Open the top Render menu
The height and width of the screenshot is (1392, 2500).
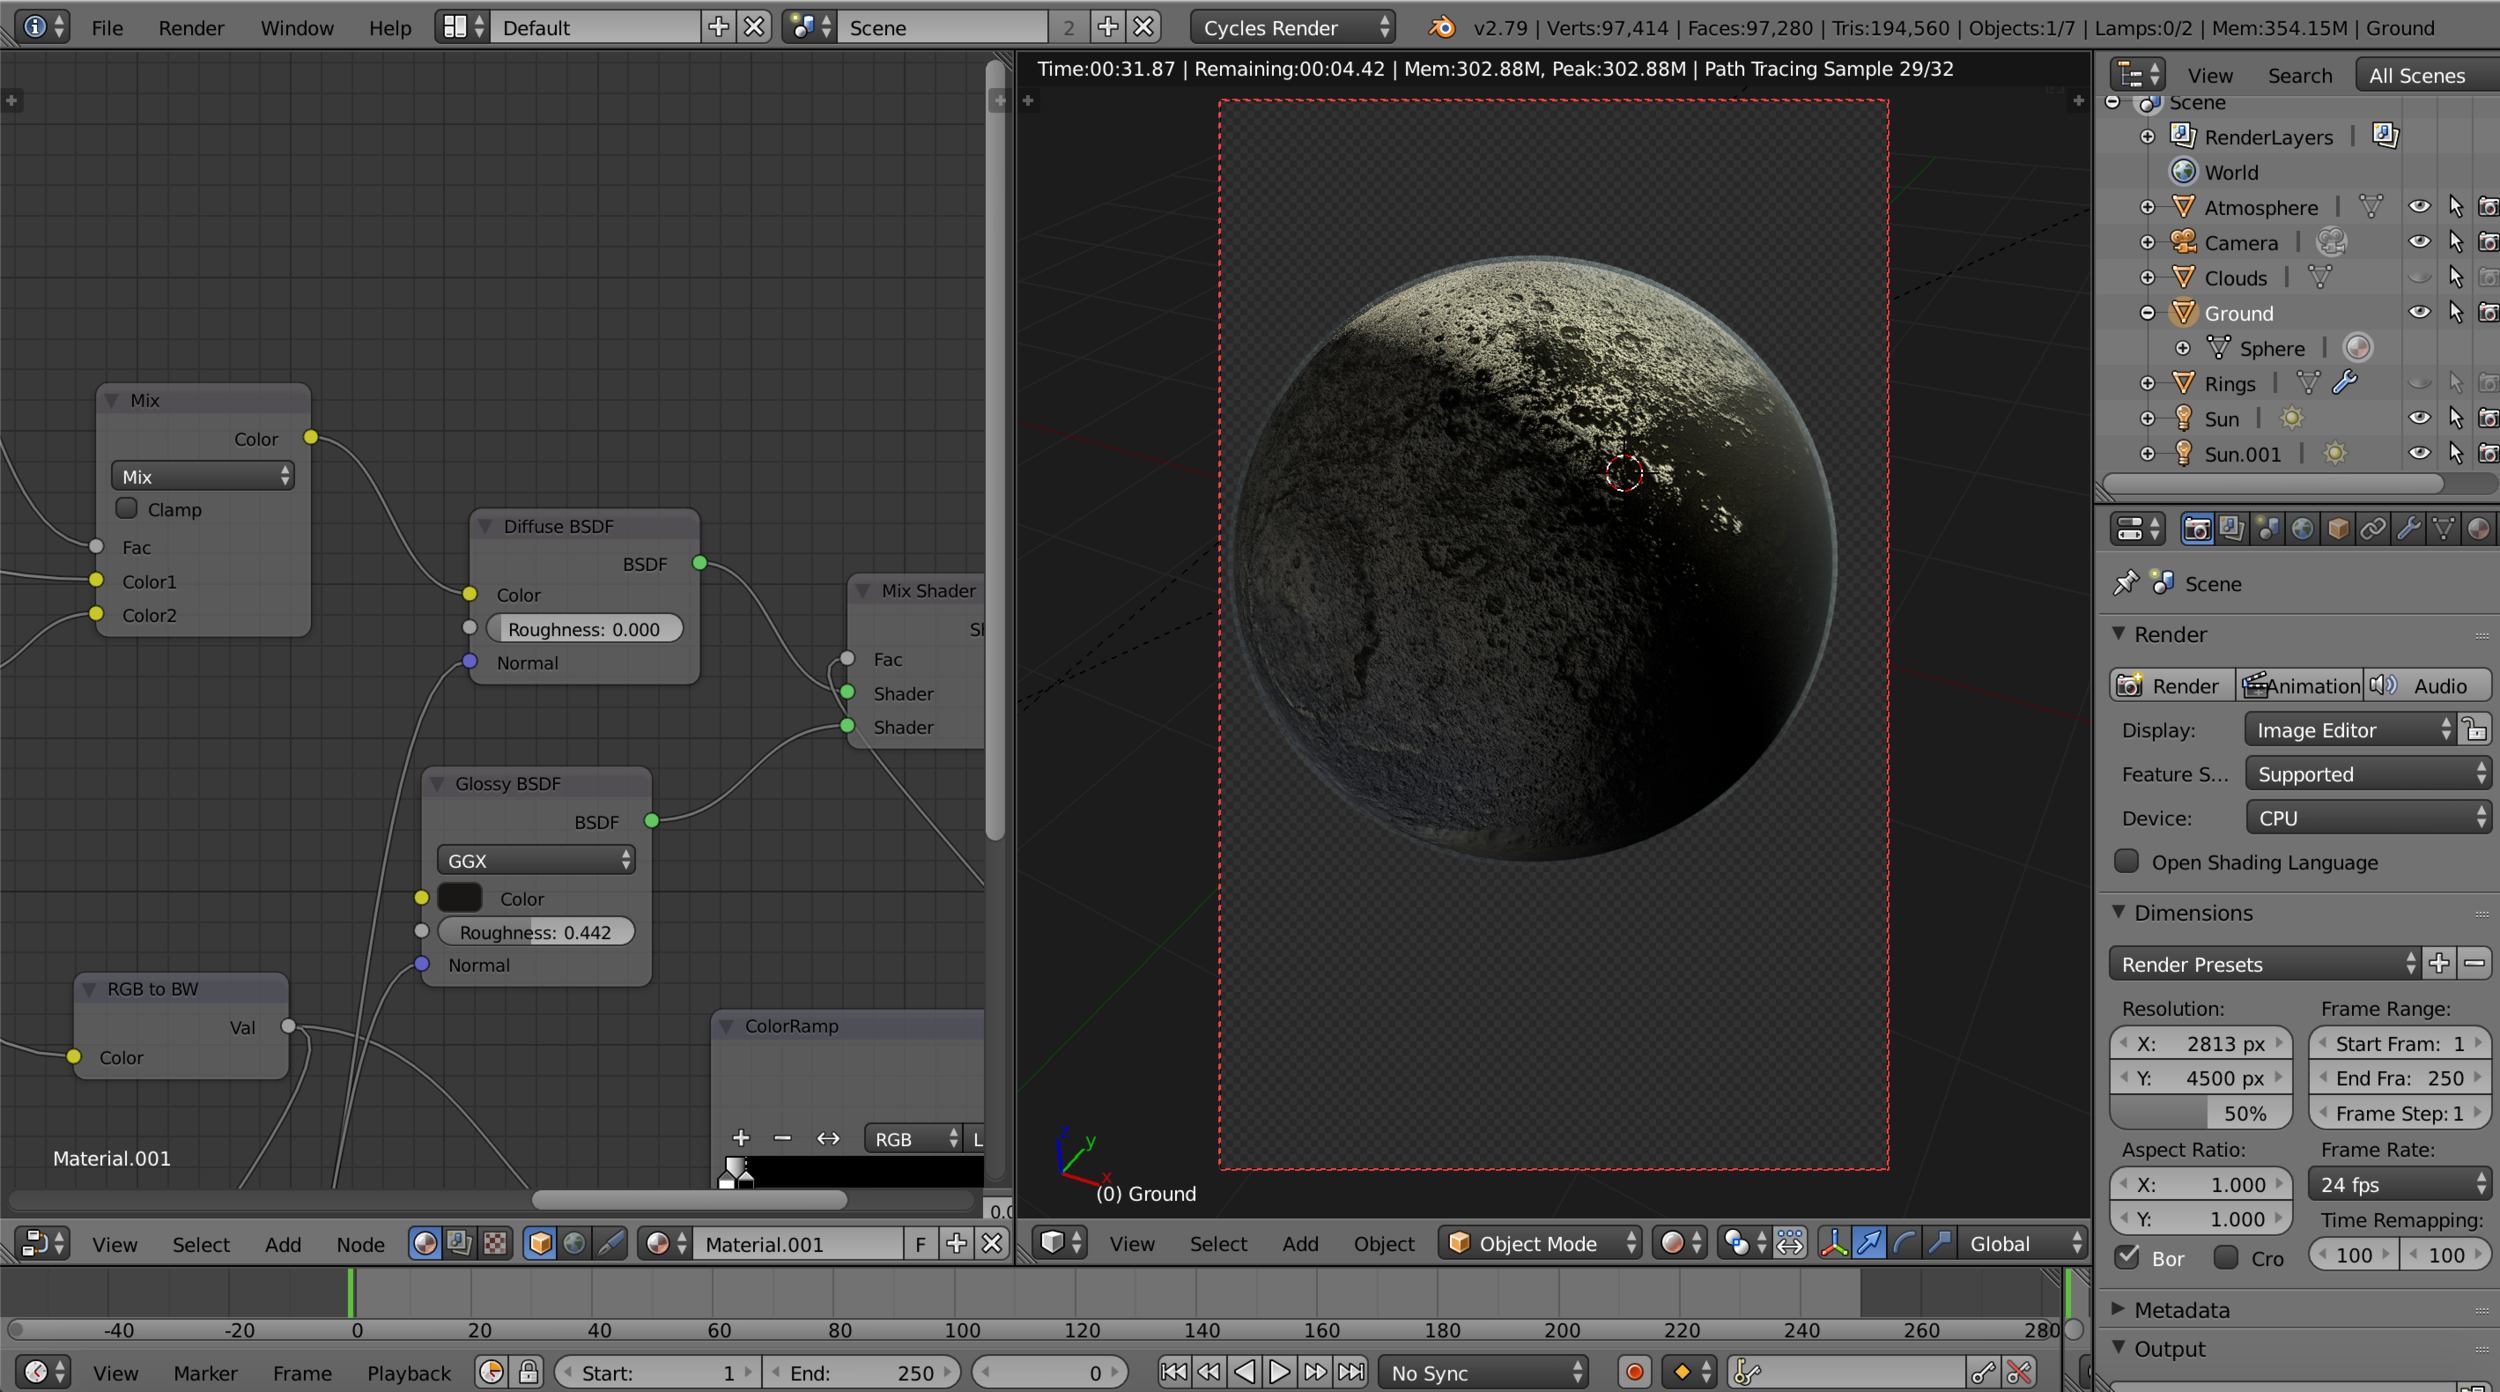point(191,28)
